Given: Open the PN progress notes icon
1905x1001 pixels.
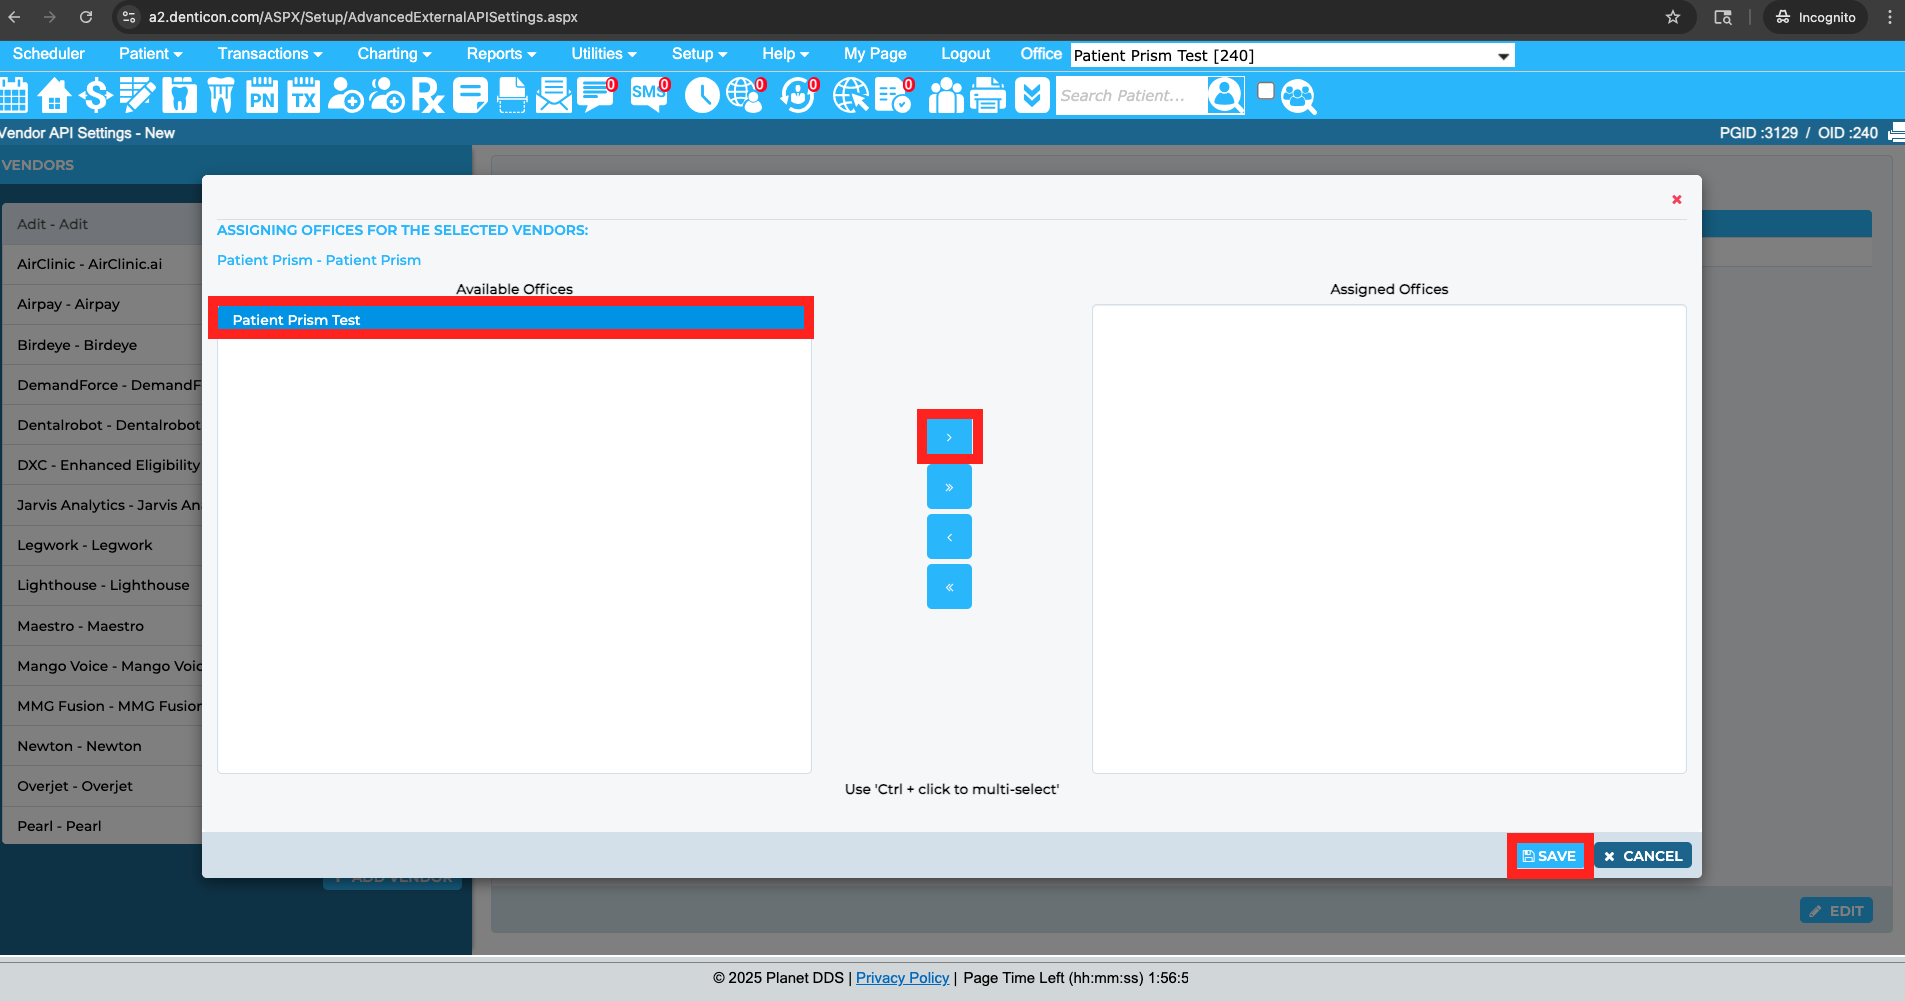Looking at the screenshot, I should [262, 96].
